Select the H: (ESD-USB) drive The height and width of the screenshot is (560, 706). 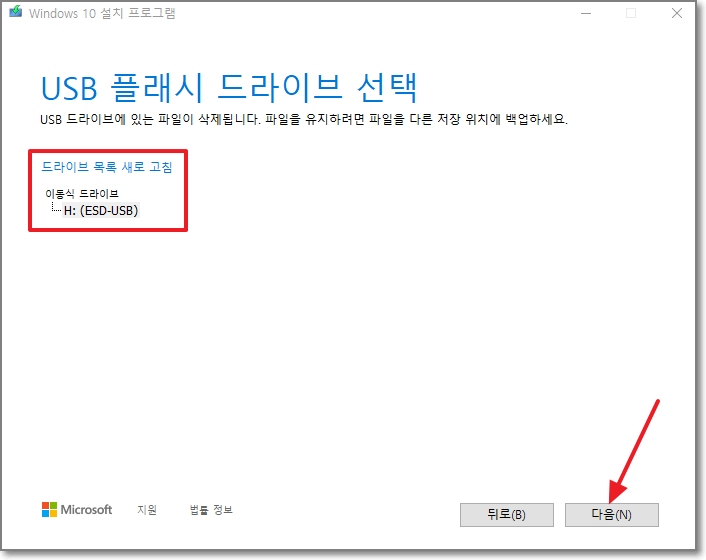101,210
